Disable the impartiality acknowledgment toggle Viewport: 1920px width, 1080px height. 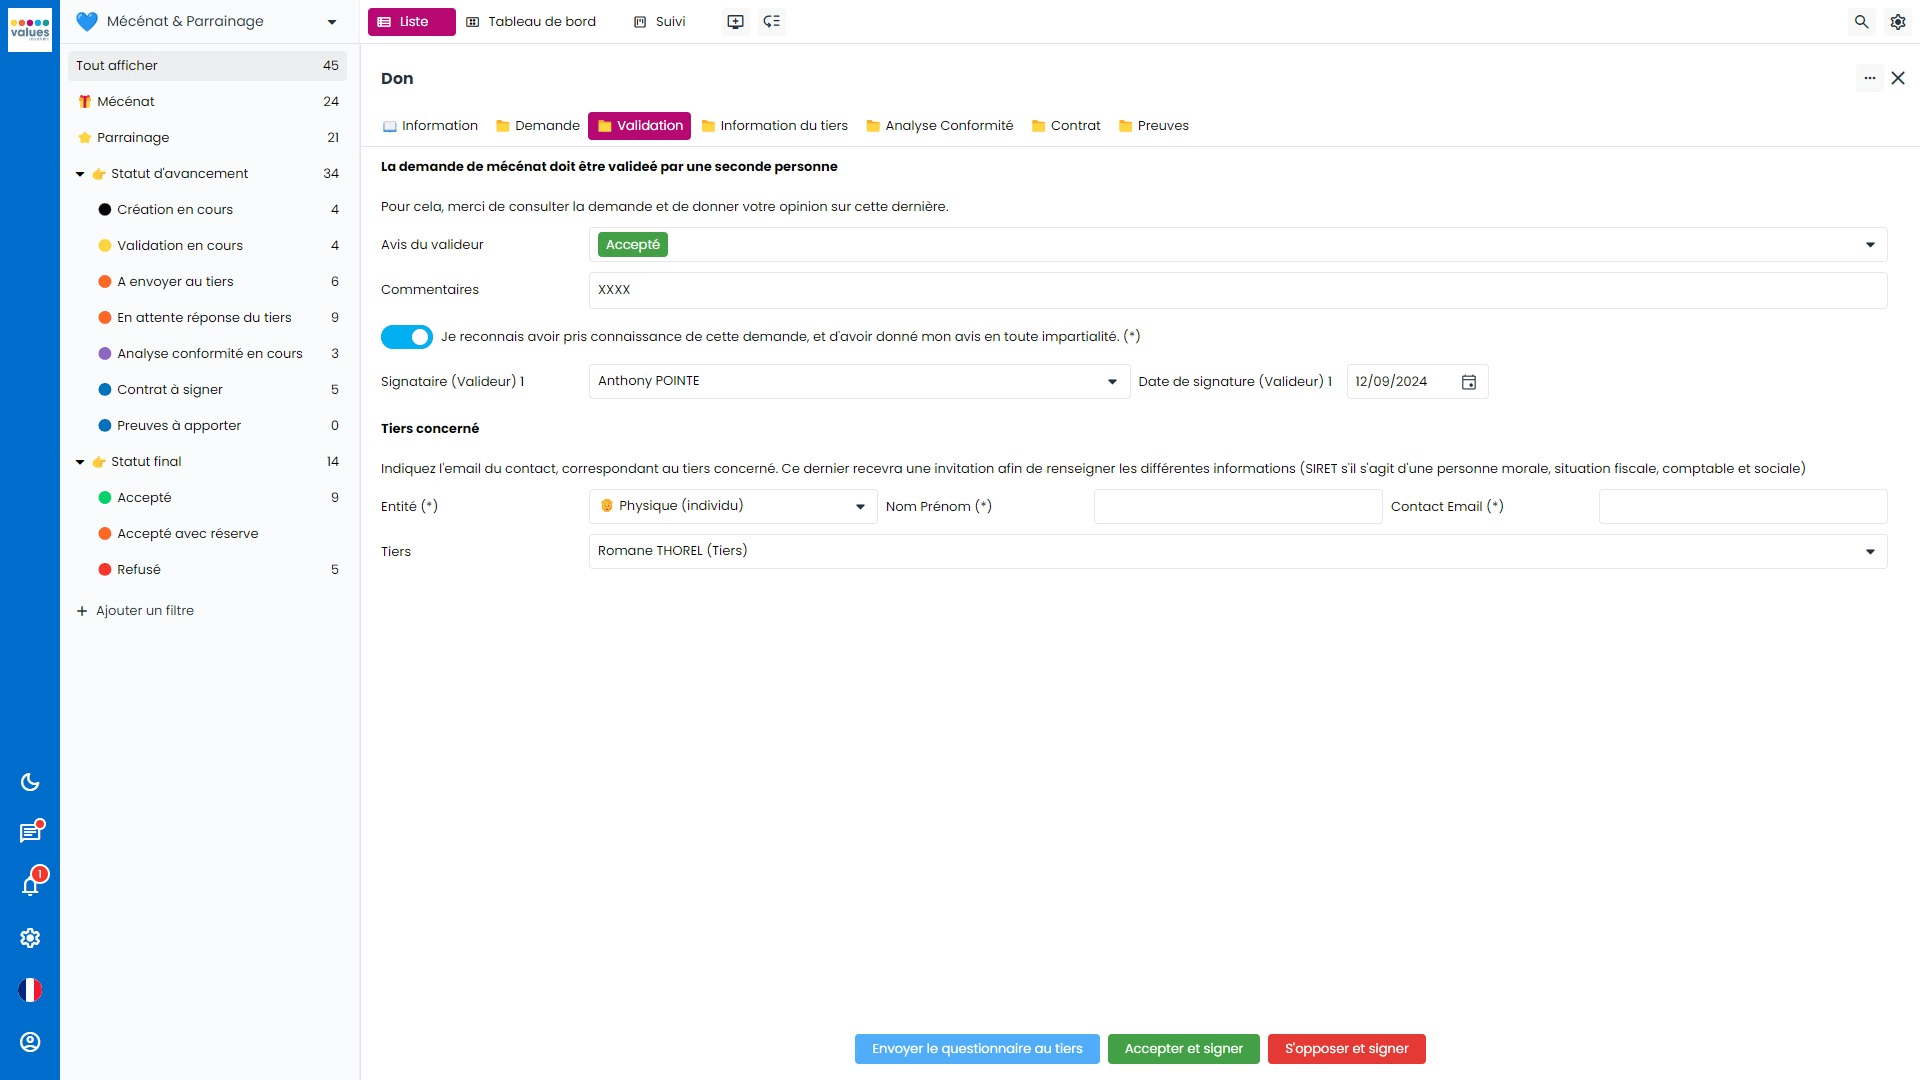coord(406,337)
